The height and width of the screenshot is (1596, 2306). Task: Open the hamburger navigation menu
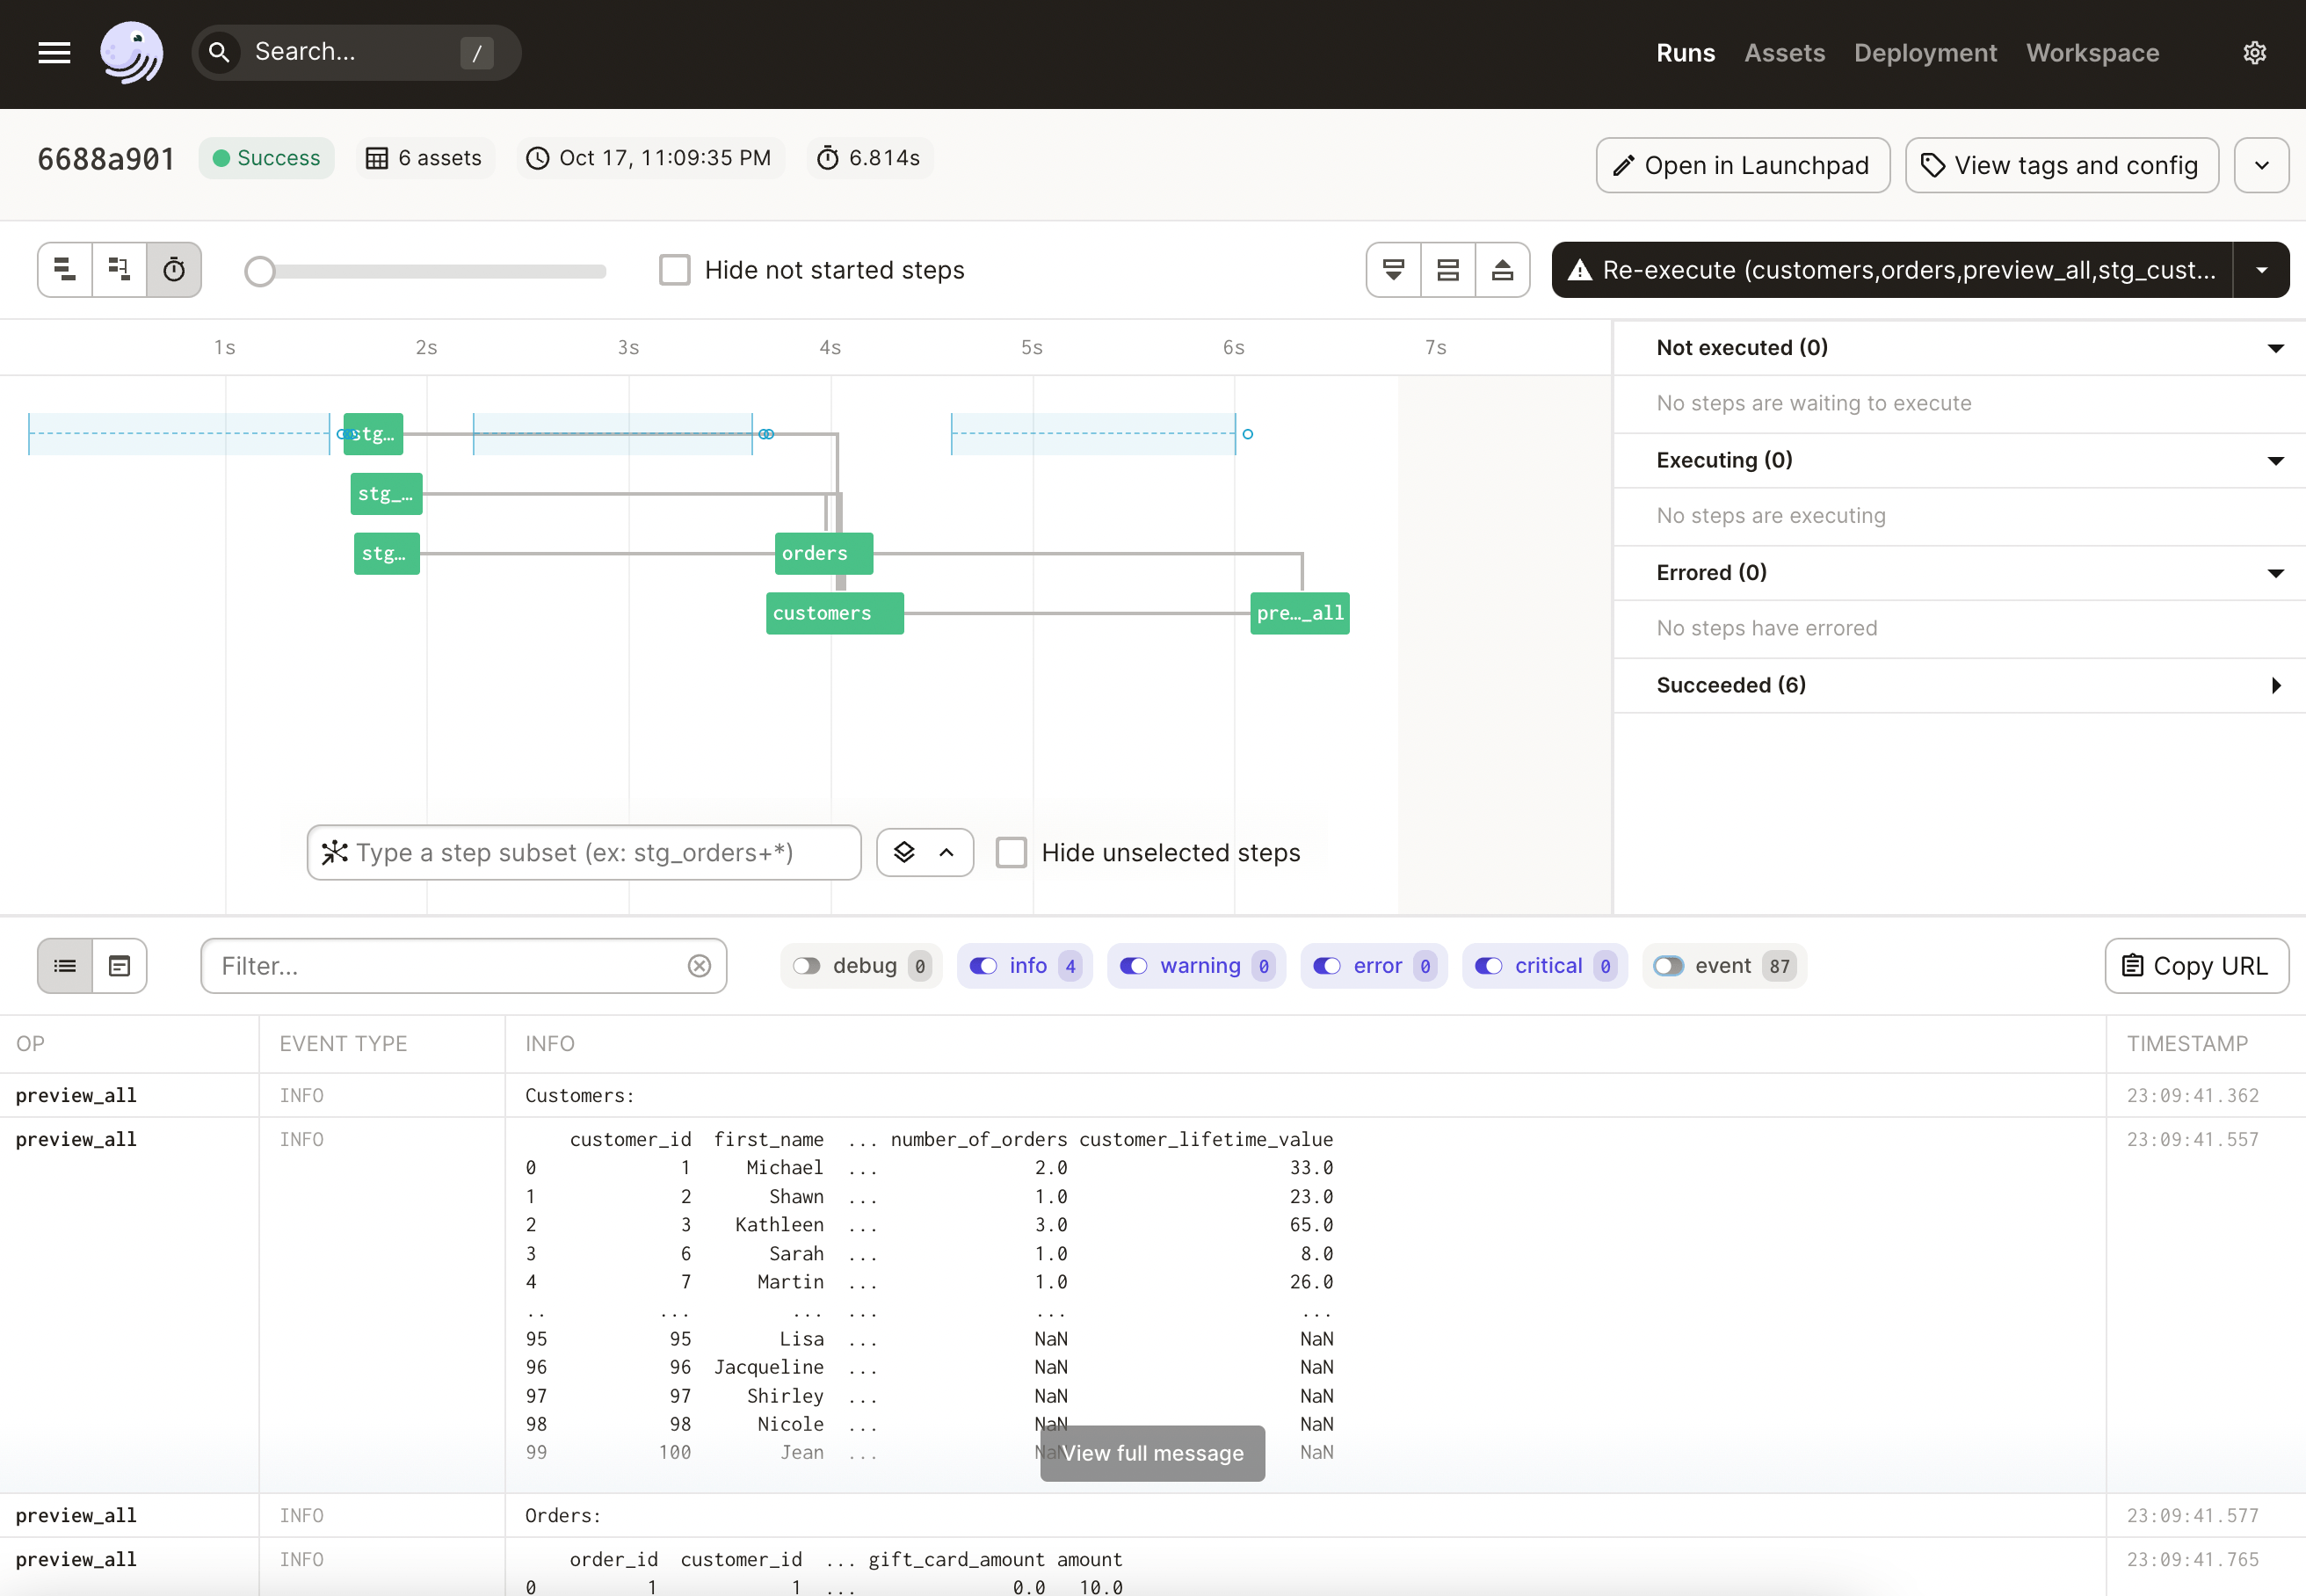54,53
